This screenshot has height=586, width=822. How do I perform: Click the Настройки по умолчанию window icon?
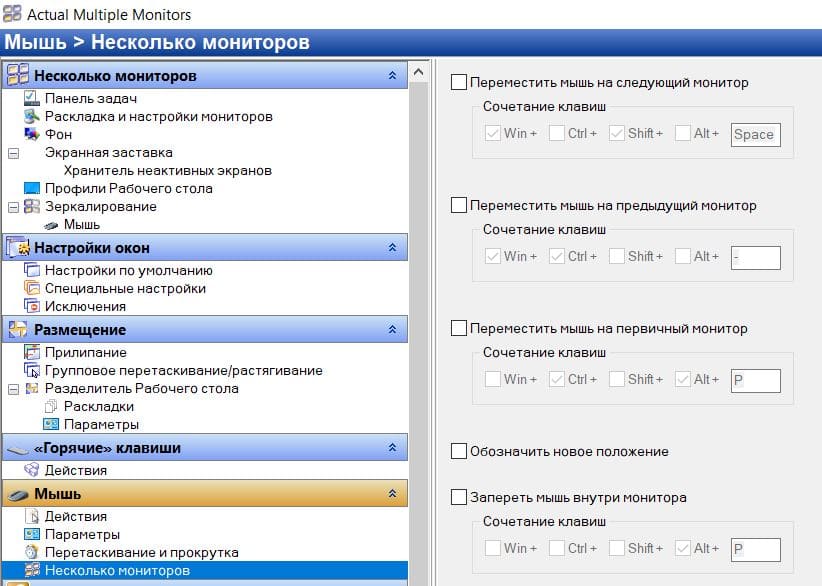(32, 270)
